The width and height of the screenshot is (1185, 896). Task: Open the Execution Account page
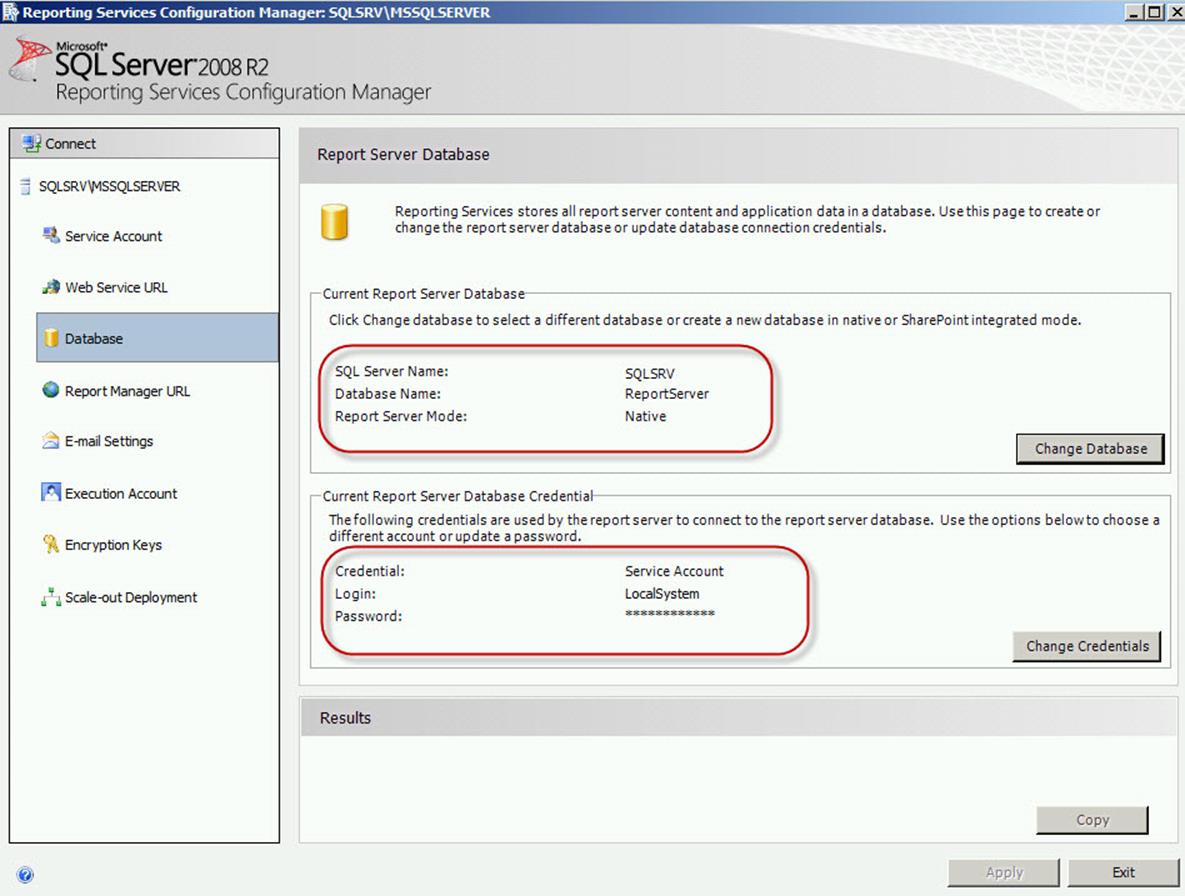[121, 493]
